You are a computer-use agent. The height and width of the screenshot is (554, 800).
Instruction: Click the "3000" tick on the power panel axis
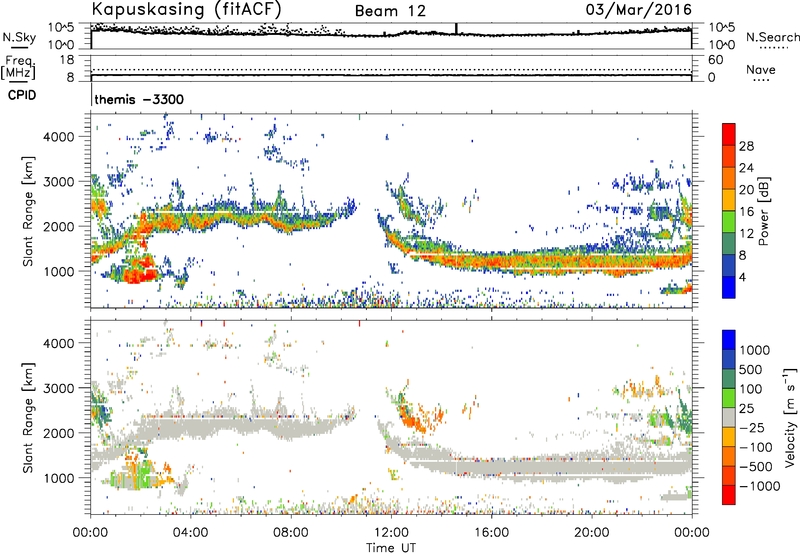(58, 182)
